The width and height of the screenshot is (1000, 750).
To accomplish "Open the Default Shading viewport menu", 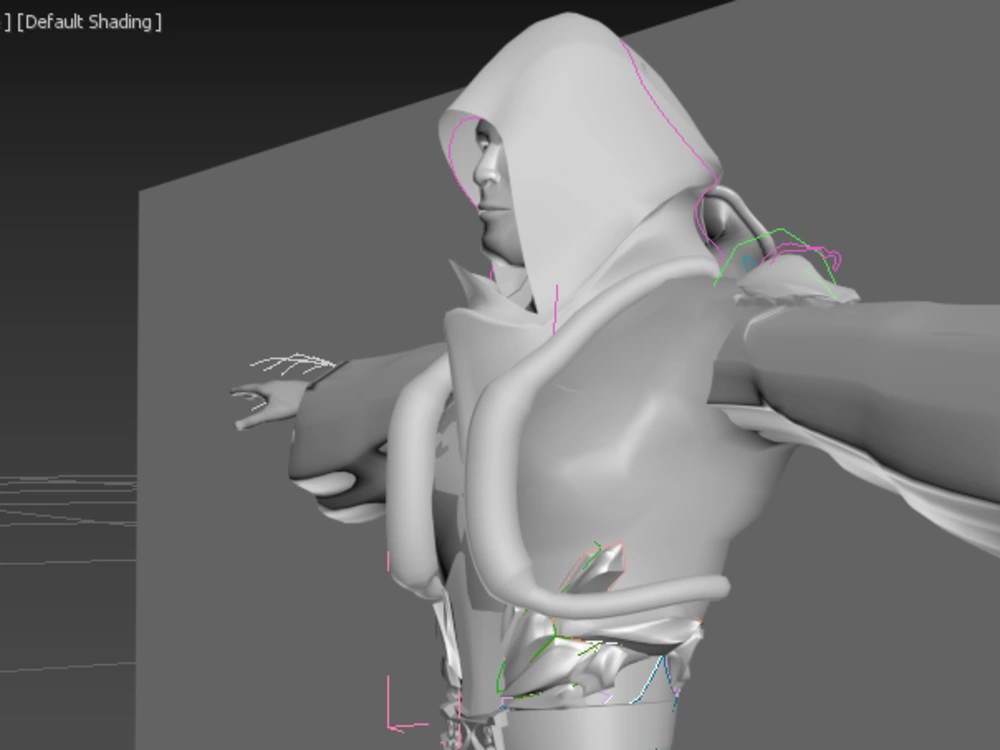I will (x=89, y=22).
